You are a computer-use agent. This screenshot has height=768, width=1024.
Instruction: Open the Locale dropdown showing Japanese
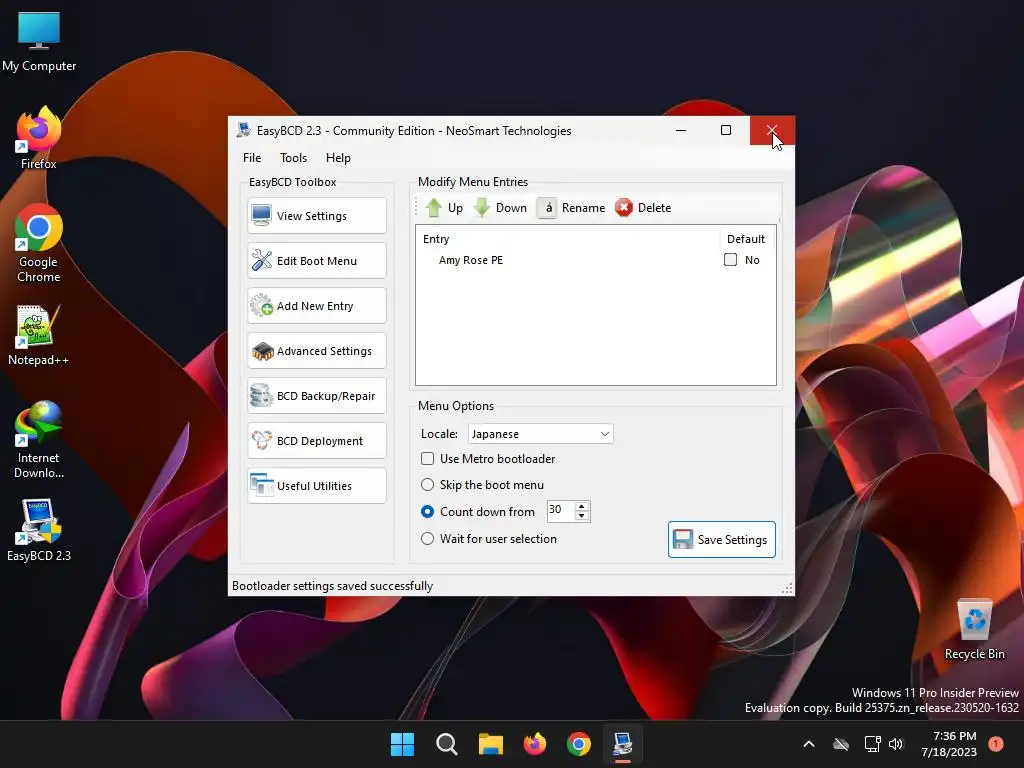coord(541,434)
